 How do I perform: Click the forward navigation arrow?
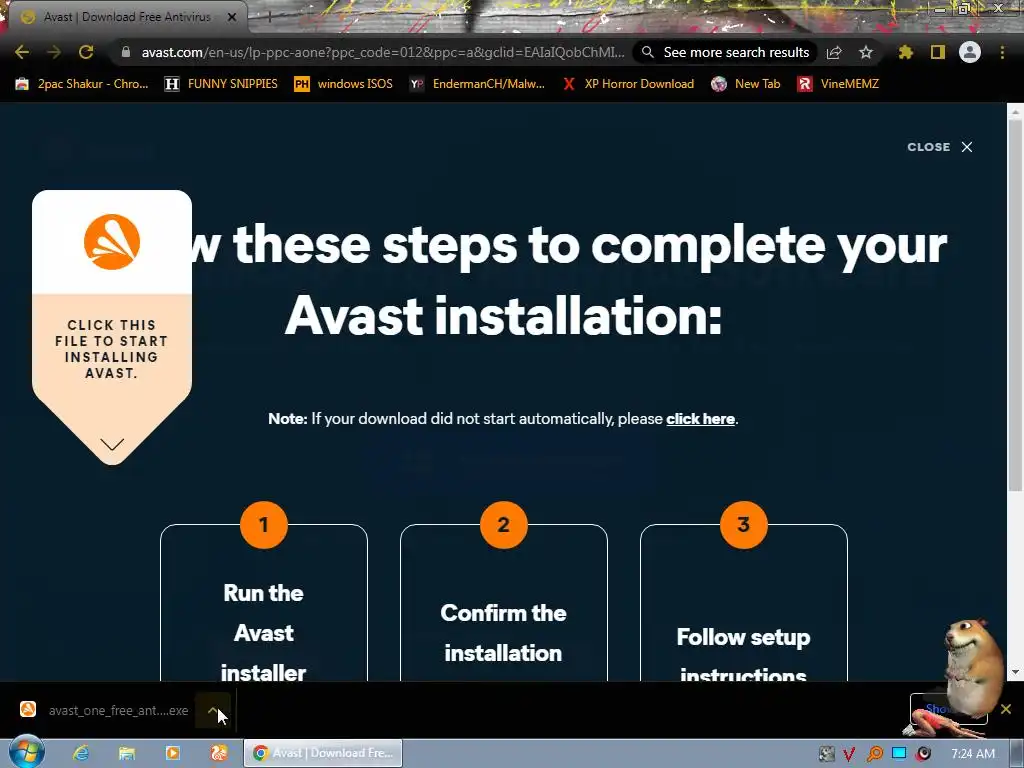coord(54,52)
